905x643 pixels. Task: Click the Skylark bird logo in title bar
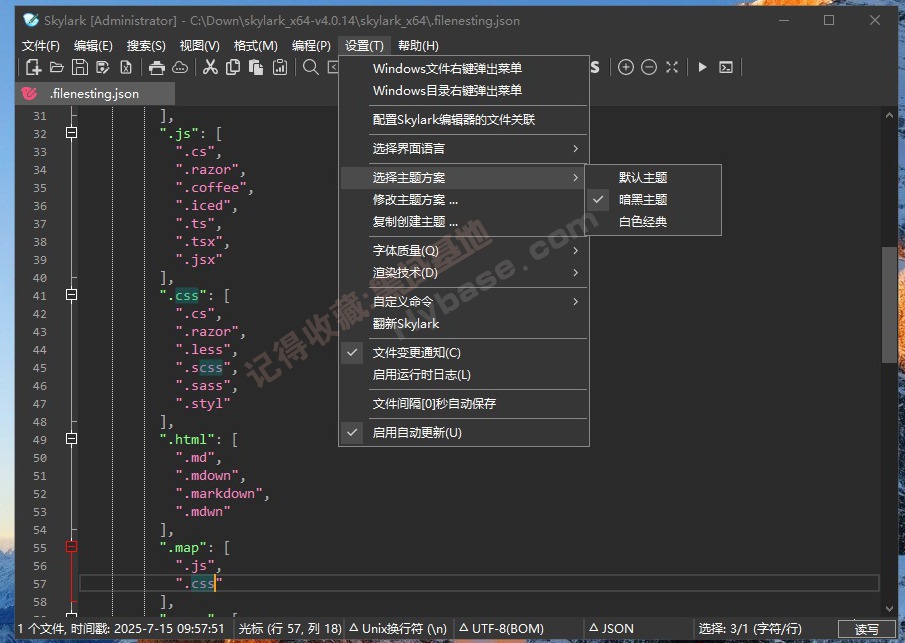tap(31, 20)
